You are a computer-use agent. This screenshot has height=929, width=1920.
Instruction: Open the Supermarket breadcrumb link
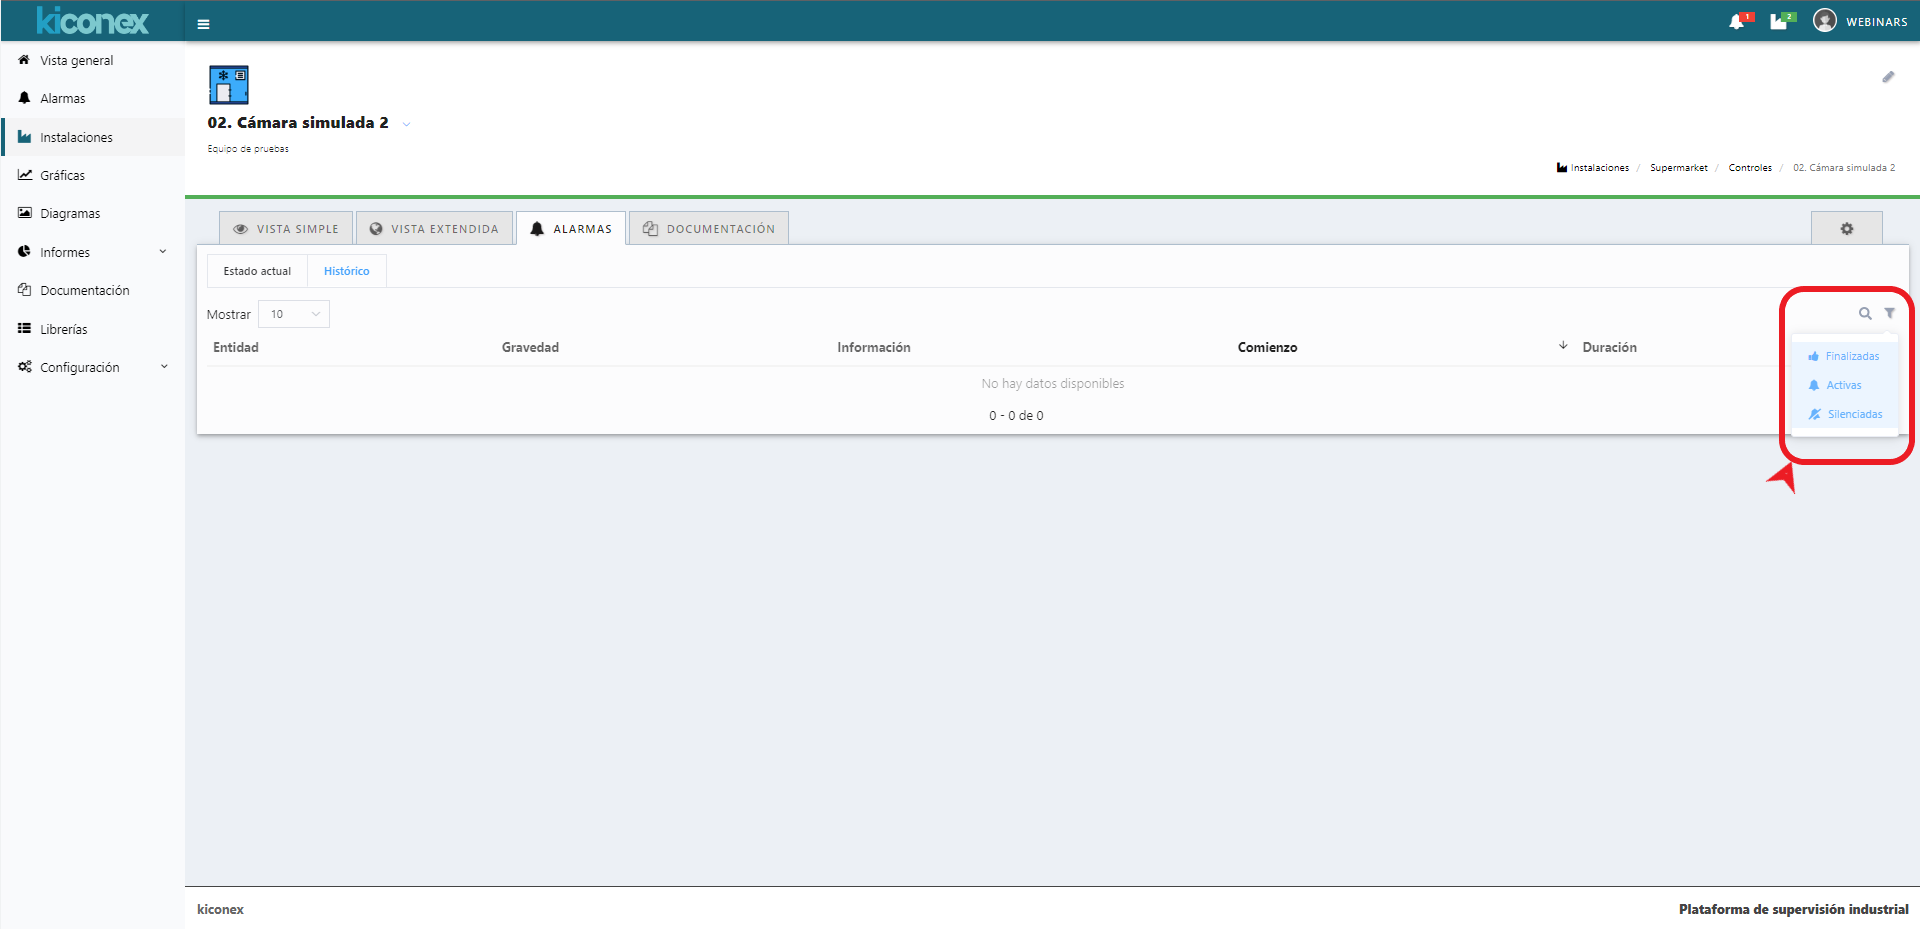1678,168
